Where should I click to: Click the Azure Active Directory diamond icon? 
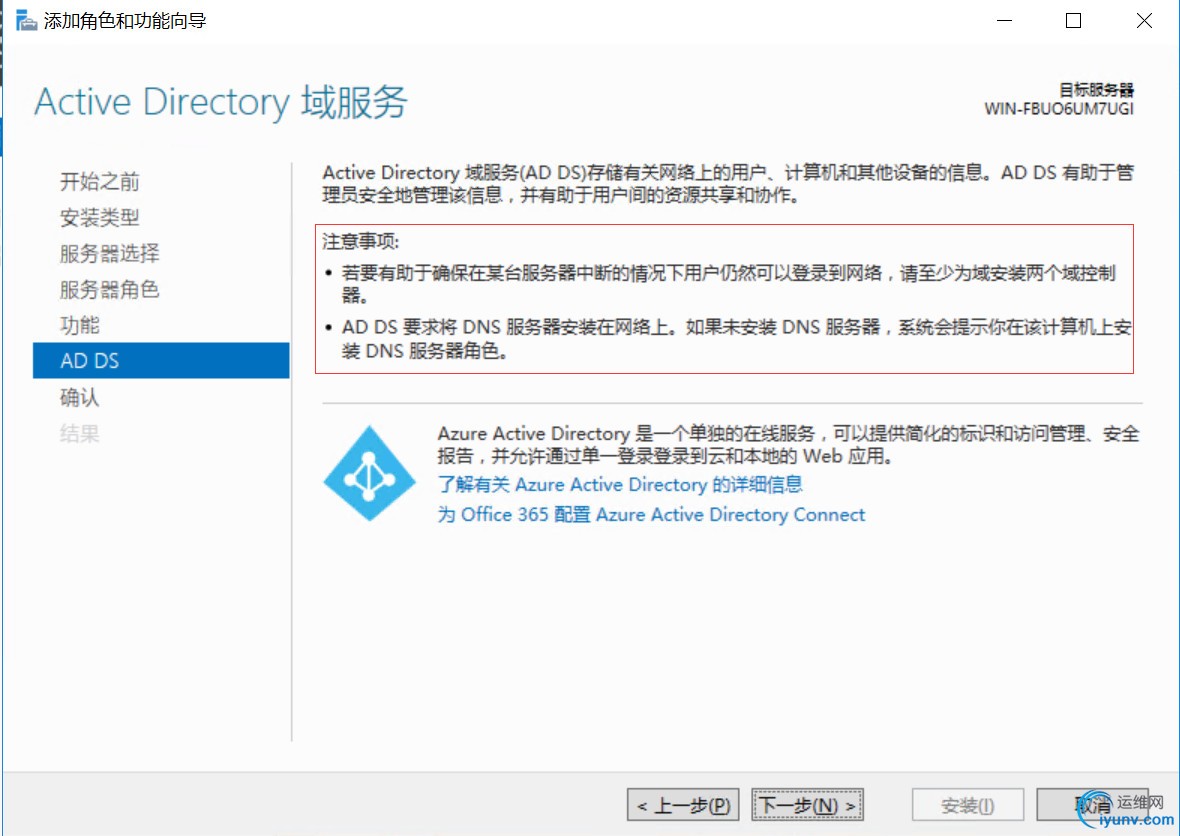tap(369, 473)
